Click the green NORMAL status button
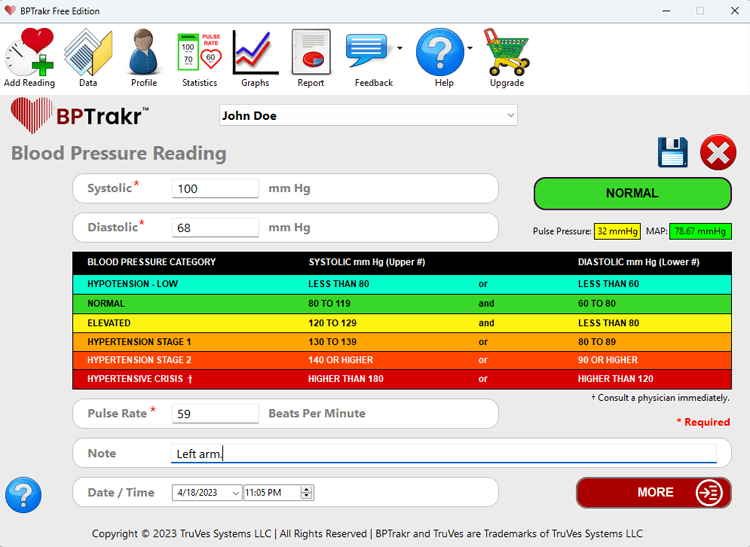This screenshot has height=547, width=750. [x=632, y=193]
